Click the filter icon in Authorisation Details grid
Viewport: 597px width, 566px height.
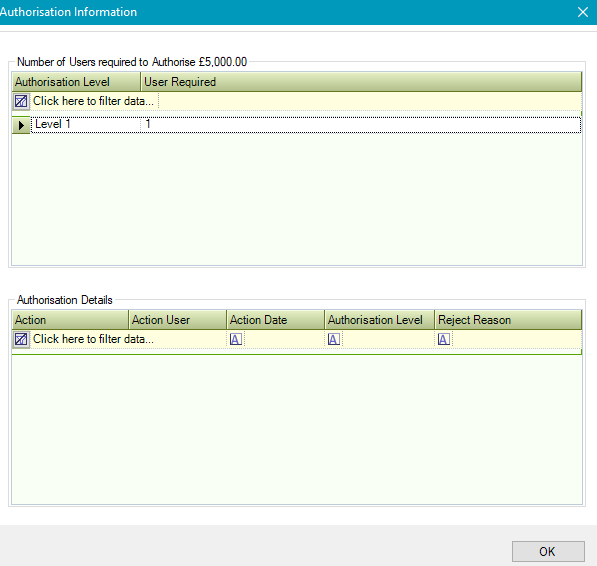point(21,339)
